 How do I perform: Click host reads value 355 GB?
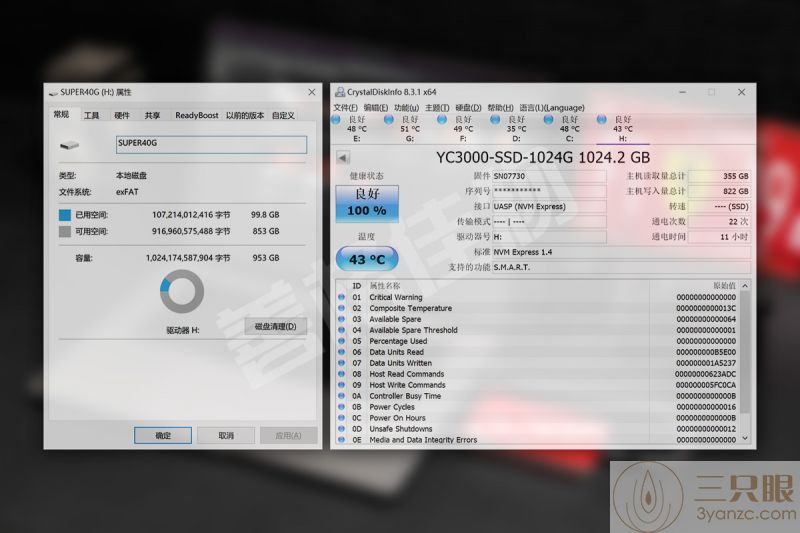click(719, 176)
